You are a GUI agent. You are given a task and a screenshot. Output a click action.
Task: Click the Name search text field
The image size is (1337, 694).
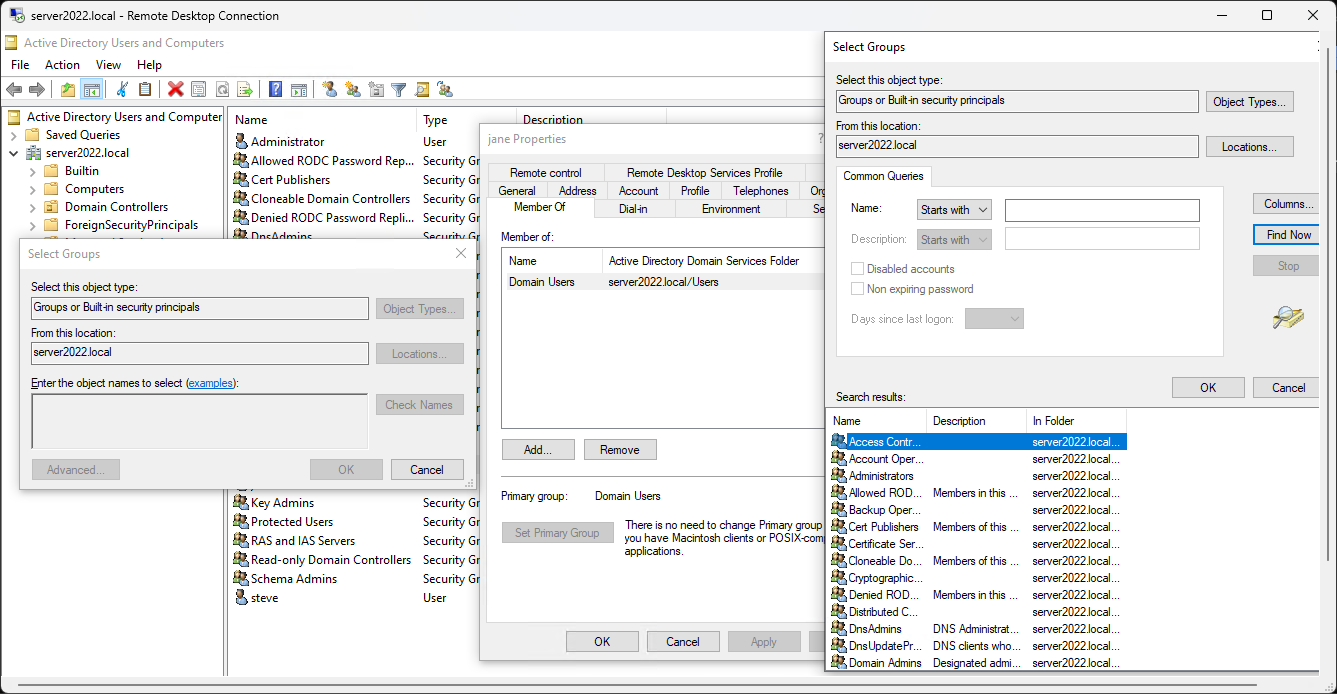point(1101,210)
